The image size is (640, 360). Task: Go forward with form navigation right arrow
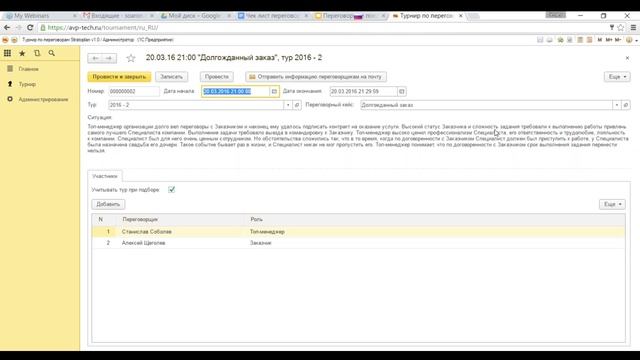pyautogui.click(x=109, y=58)
